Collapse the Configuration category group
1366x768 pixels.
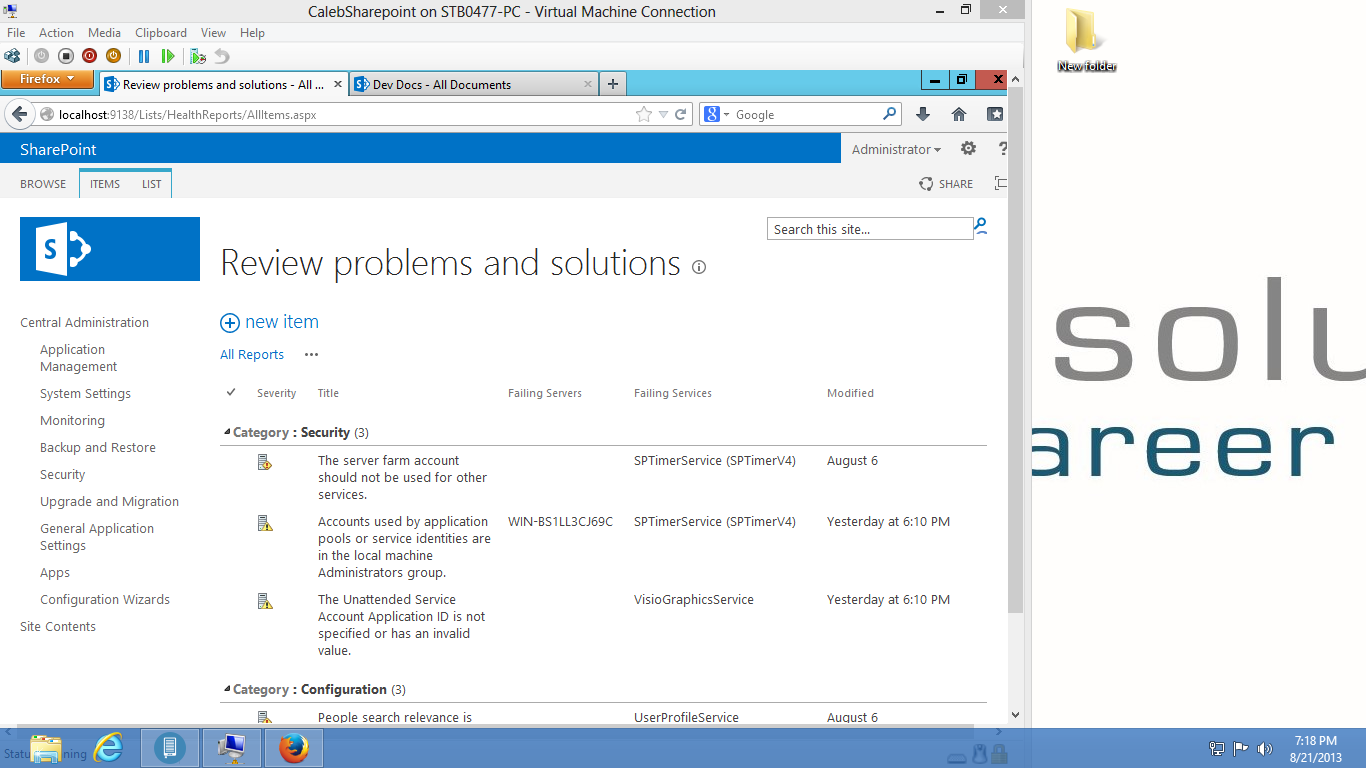pos(227,689)
